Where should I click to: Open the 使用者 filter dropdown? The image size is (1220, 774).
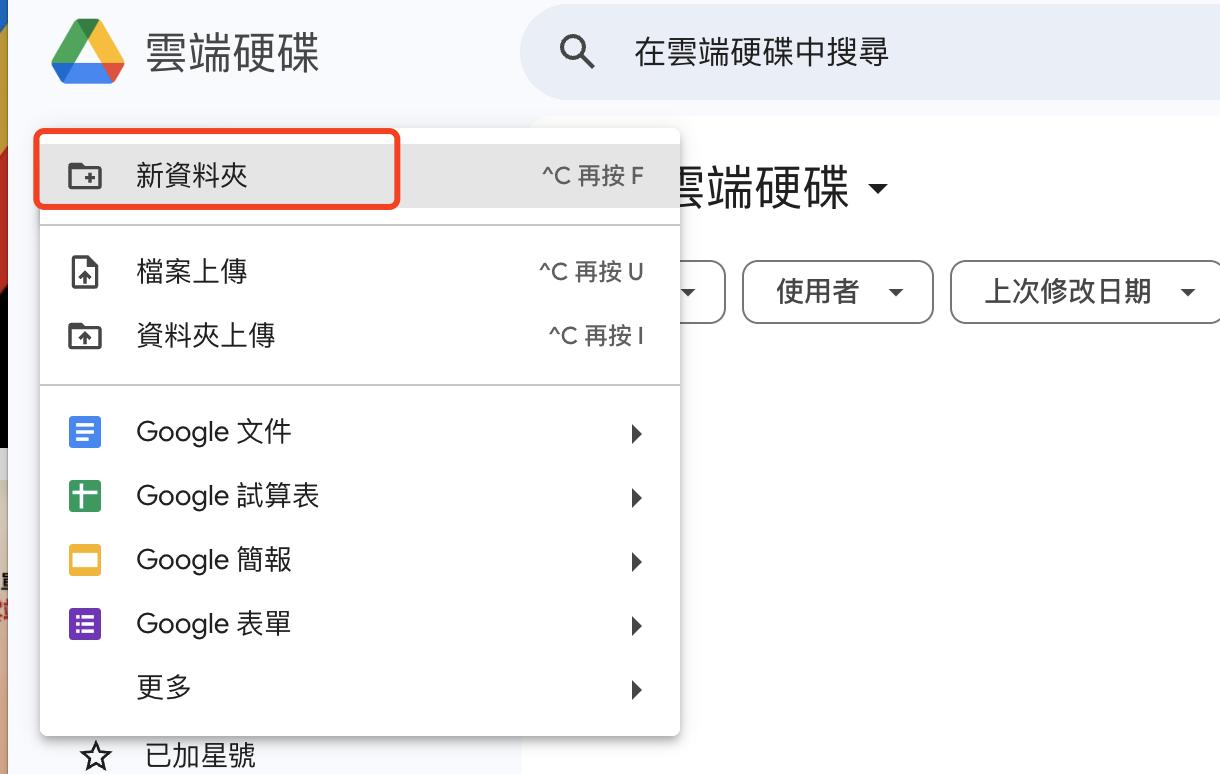point(838,292)
